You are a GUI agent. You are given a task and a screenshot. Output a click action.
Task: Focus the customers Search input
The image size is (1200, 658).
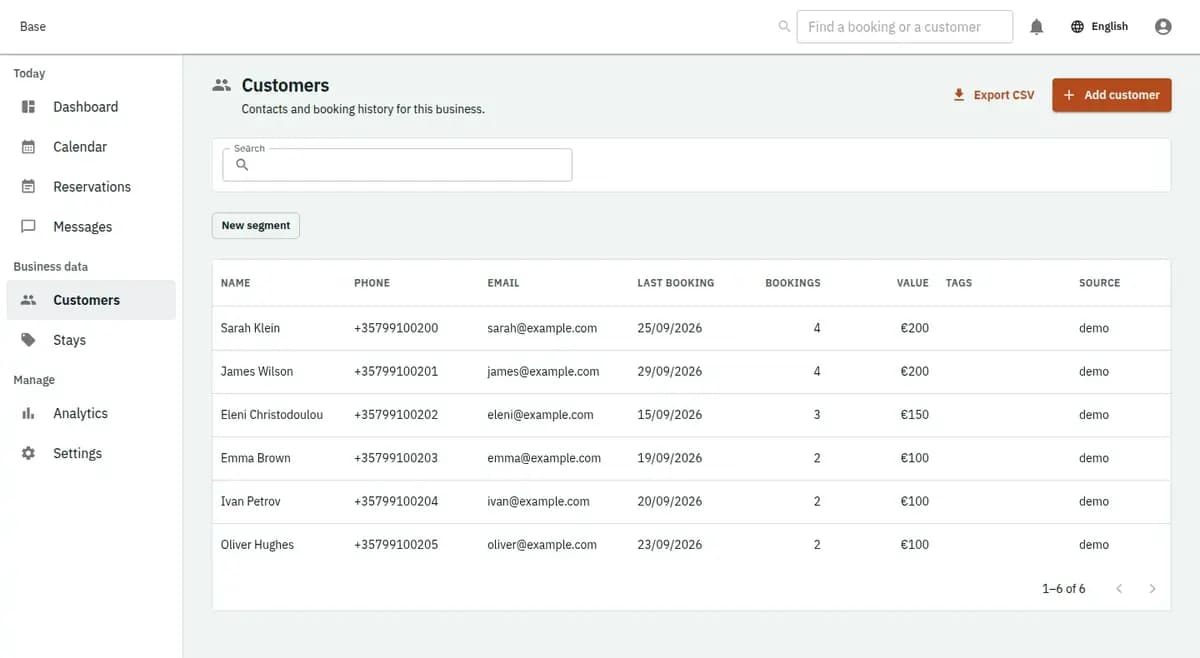[397, 165]
